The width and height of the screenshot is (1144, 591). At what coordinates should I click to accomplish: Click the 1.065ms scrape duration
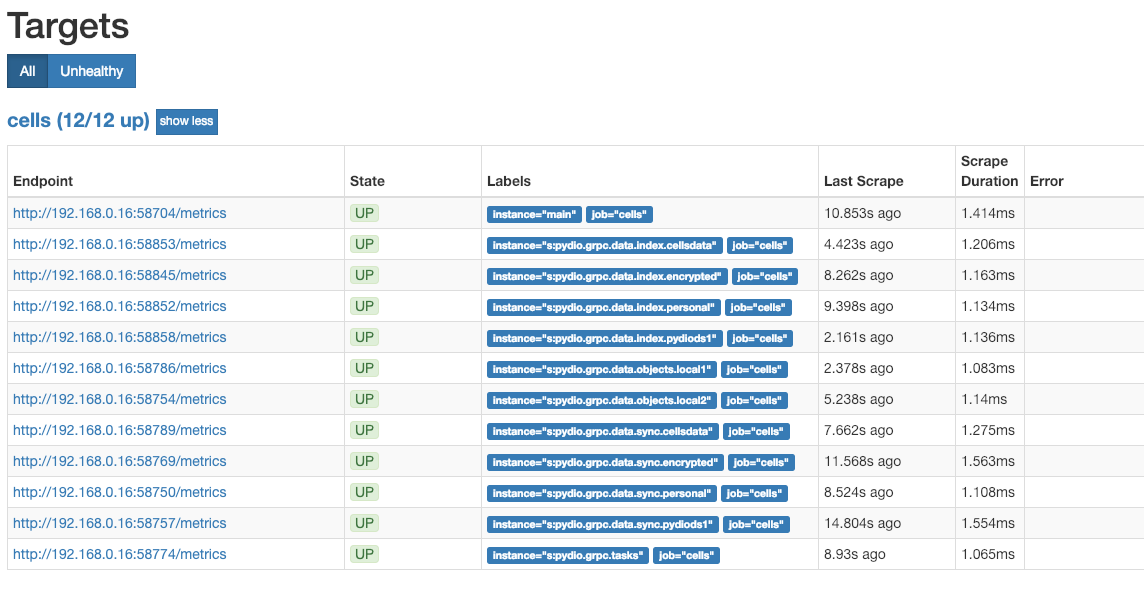(988, 555)
